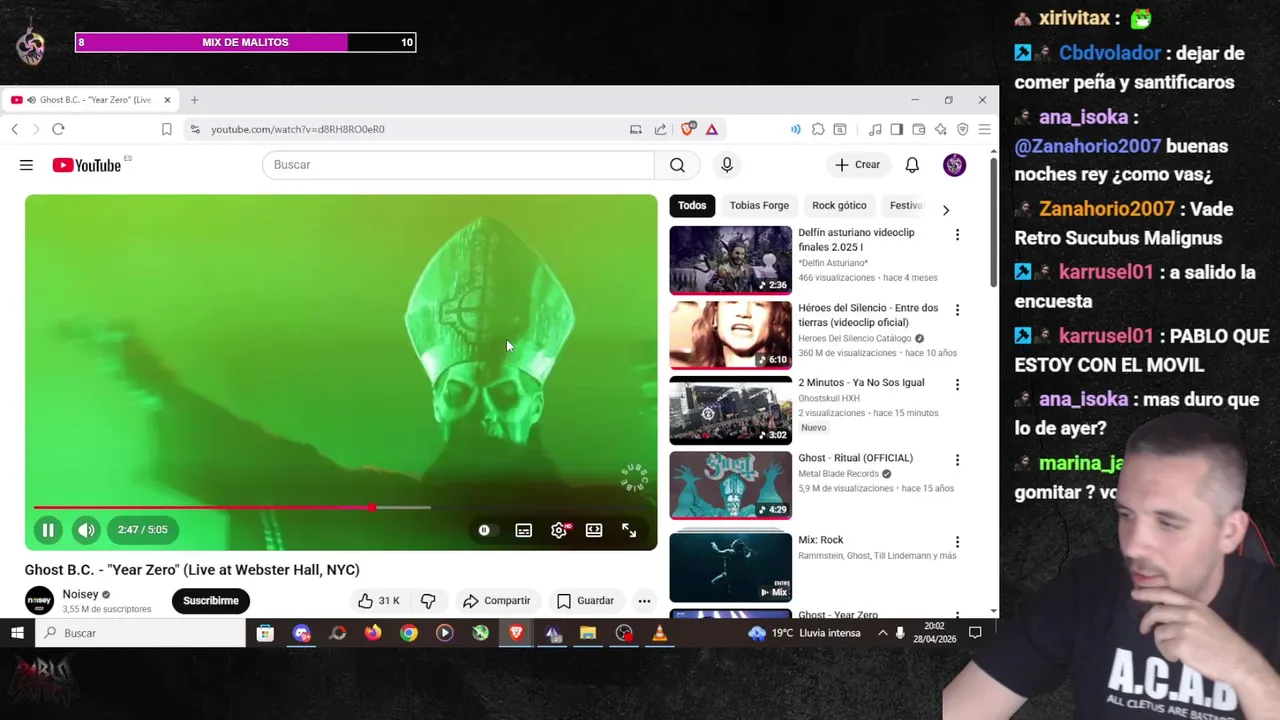
Task: Open options menu for Delfín asturiano video
Action: 957,235
